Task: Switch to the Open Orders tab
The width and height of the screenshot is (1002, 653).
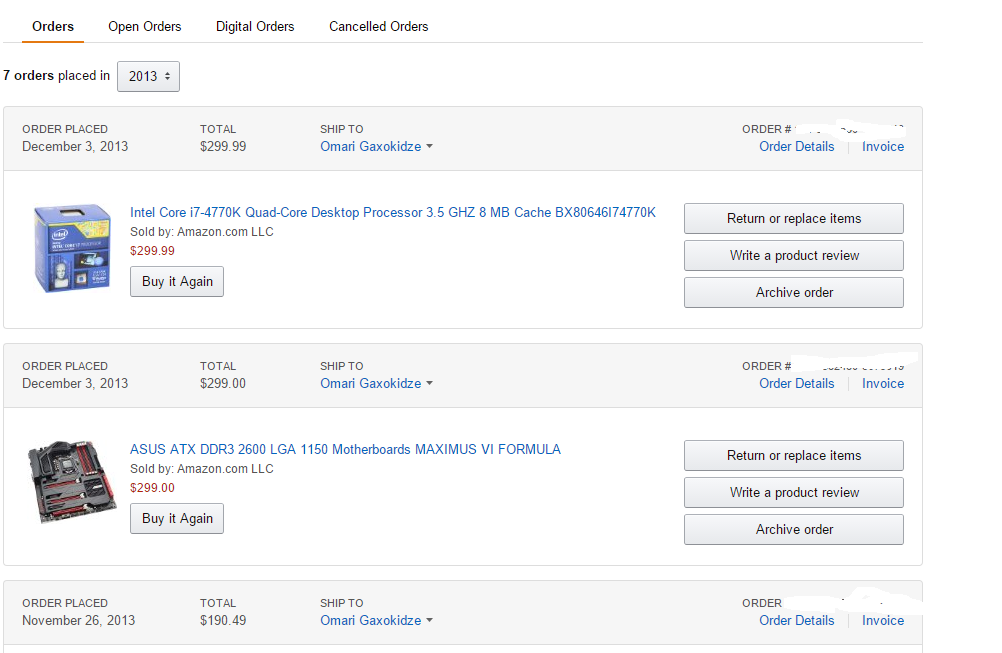Action: [145, 26]
